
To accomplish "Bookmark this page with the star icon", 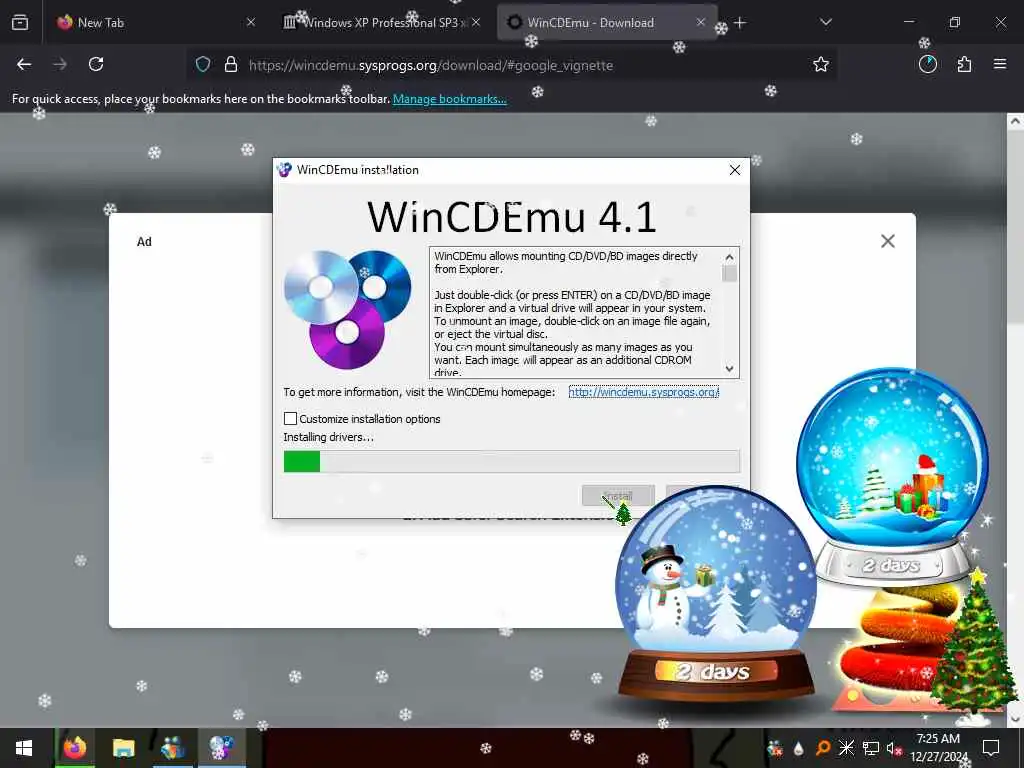I will 821,64.
